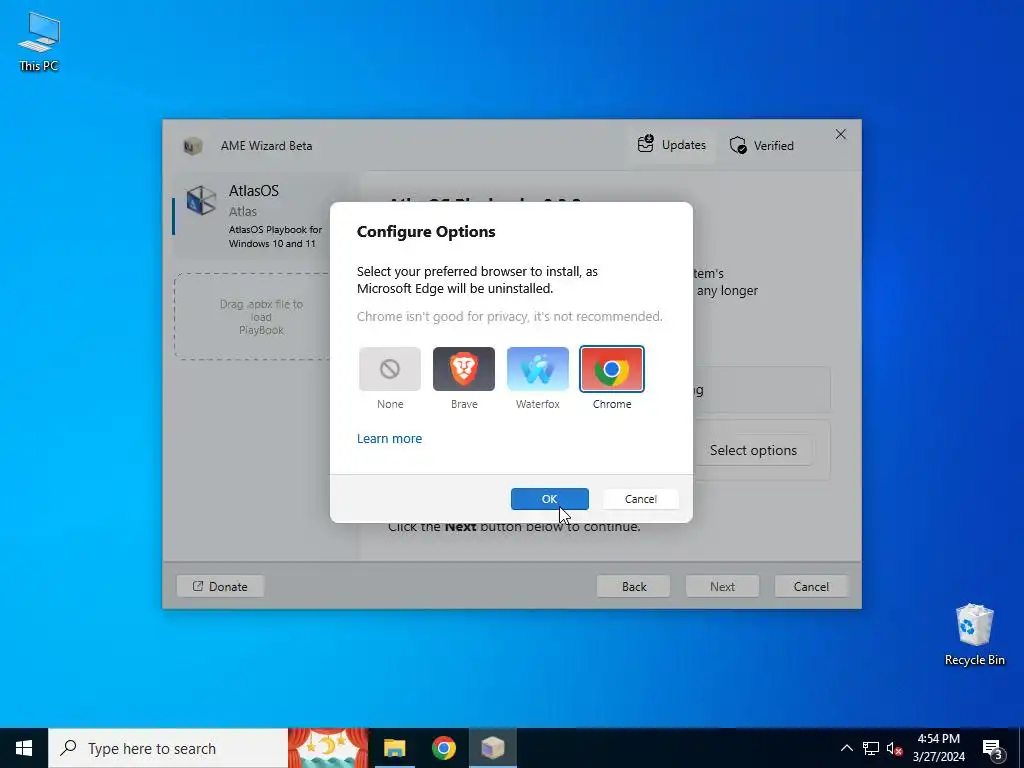Click the Verified shield indicator
1024x768 pixels.
(762, 146)
